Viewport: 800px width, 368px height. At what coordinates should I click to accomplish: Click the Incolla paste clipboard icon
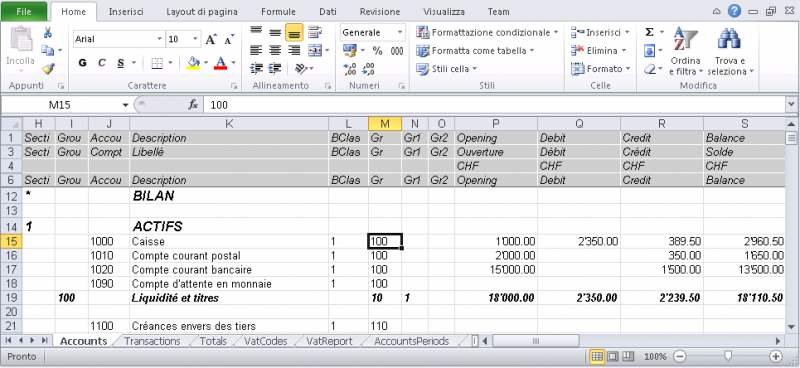pyautogui.click(x=21, y=40)
